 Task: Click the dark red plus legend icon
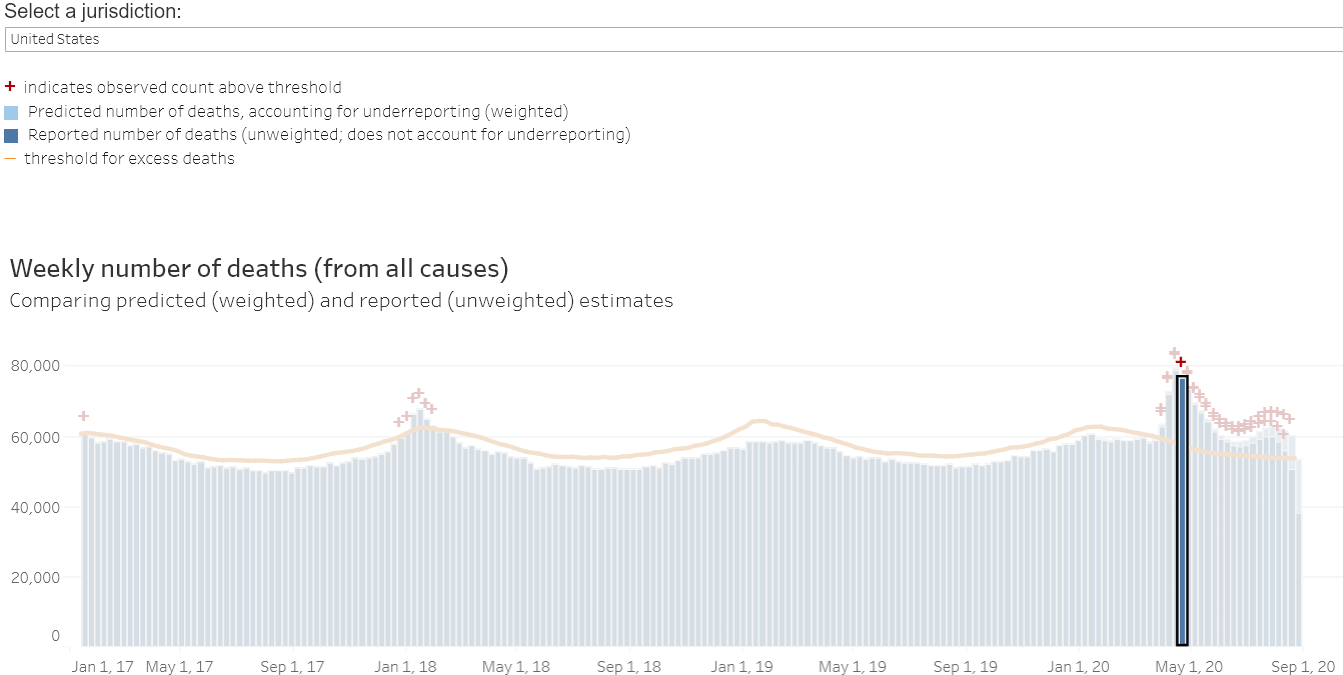(x=10, y=87)
